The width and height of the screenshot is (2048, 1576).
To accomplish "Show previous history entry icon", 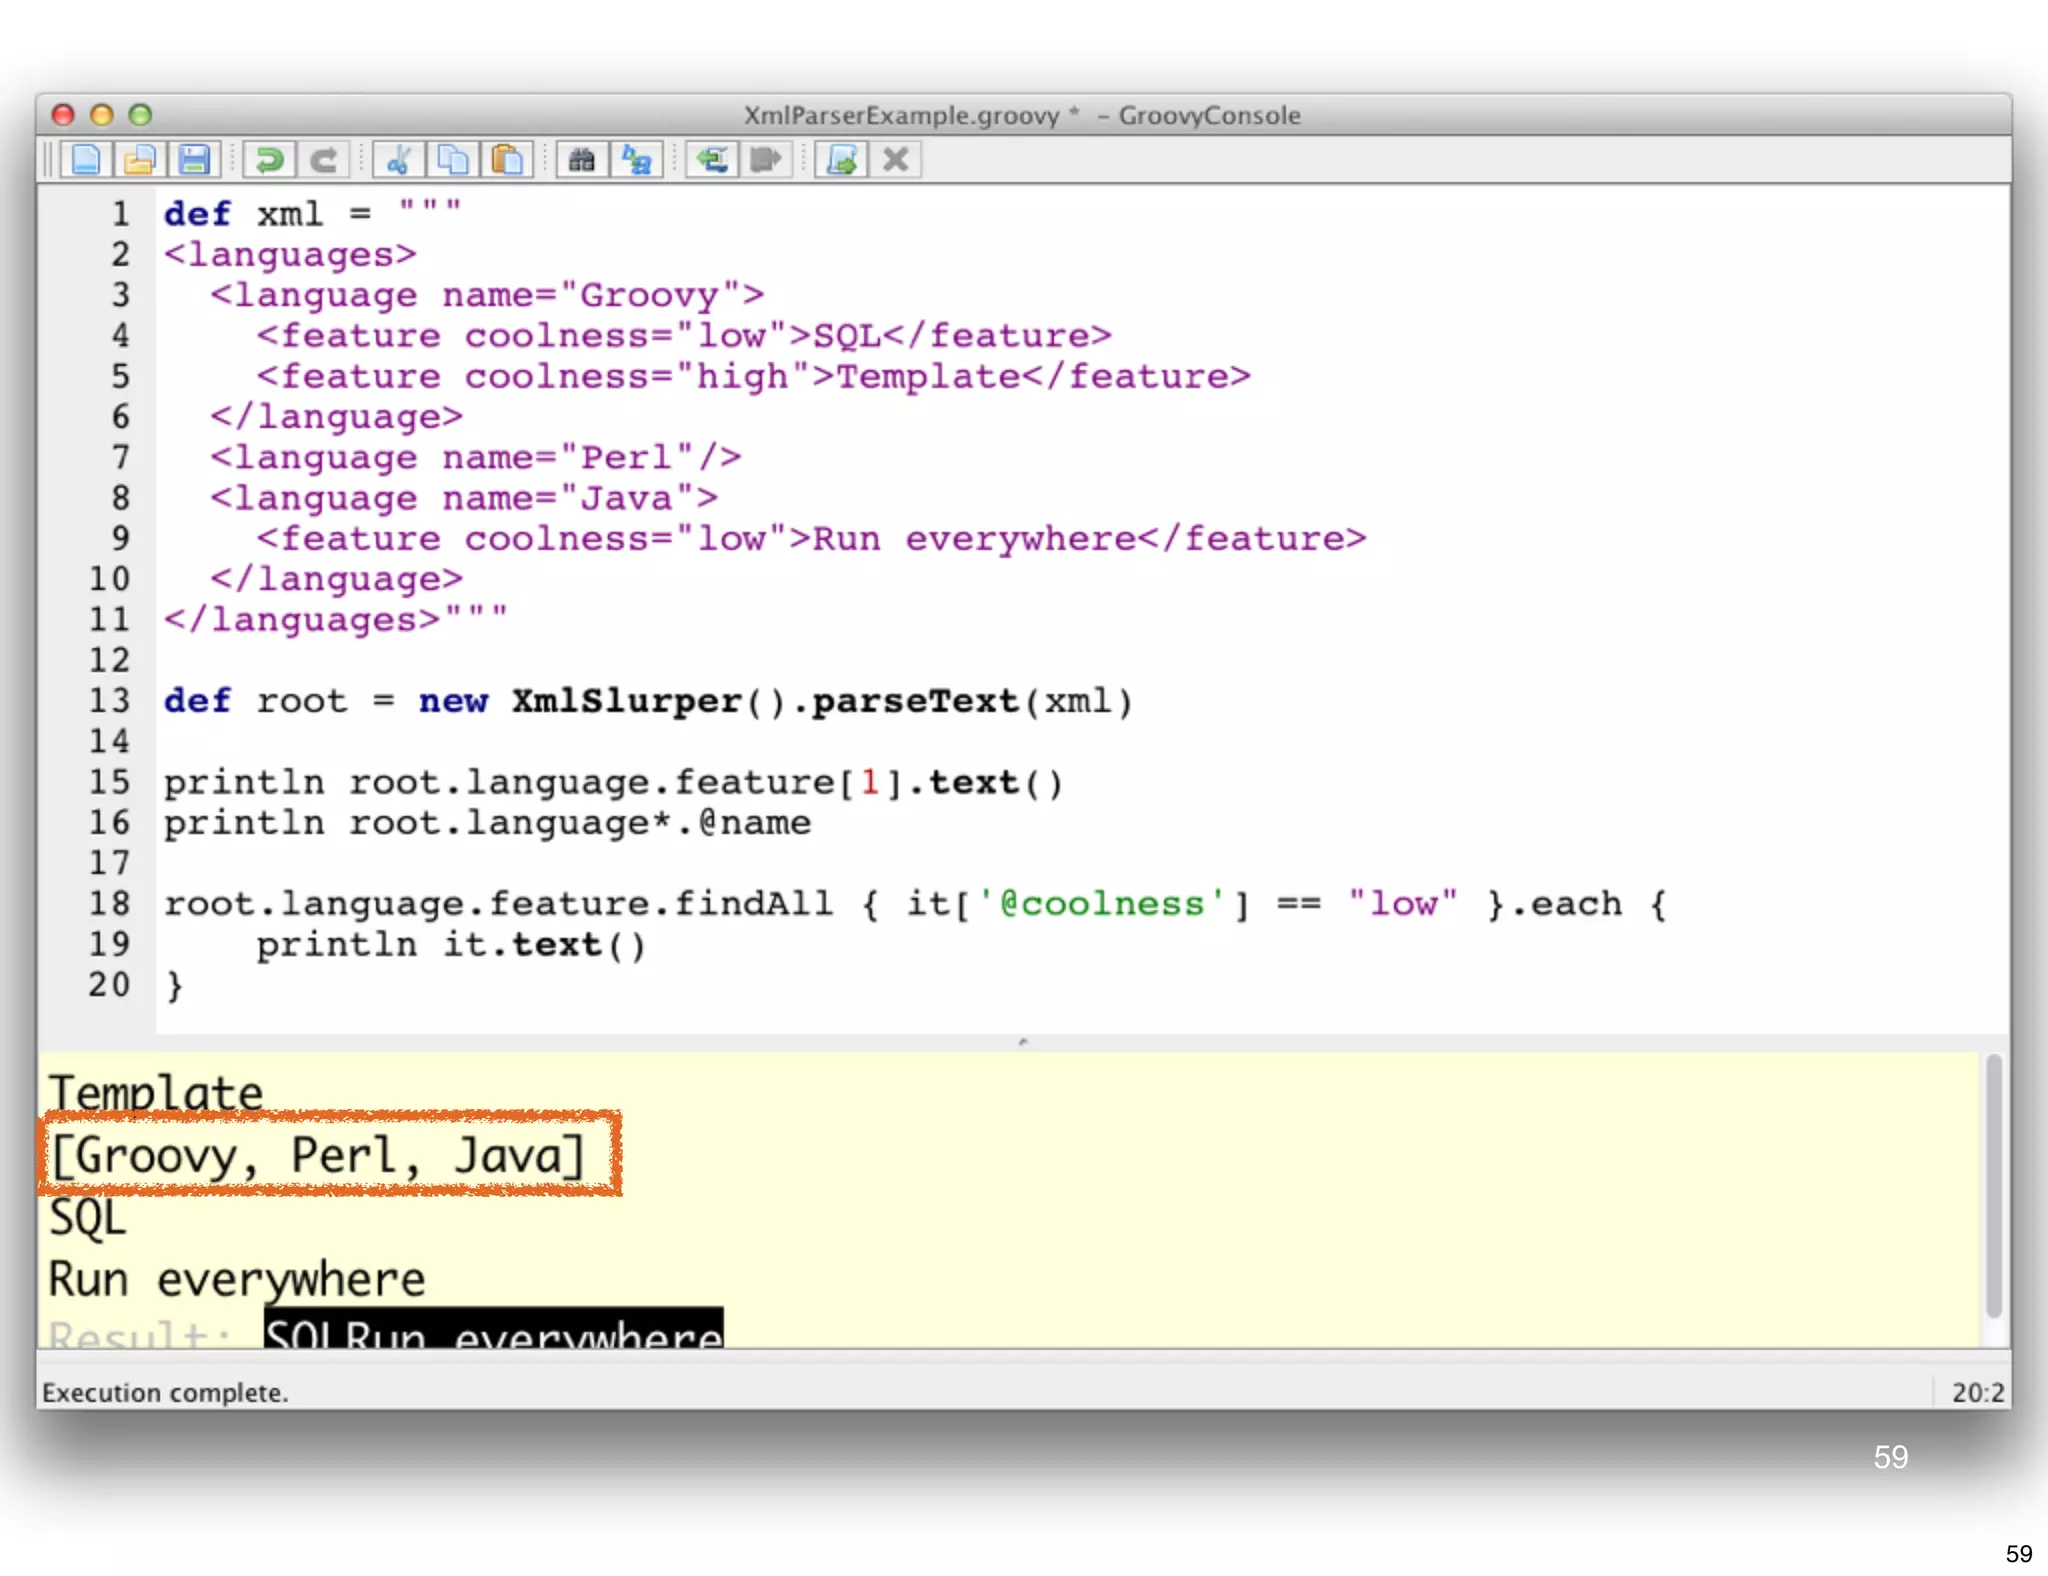I will pos(712,160).
